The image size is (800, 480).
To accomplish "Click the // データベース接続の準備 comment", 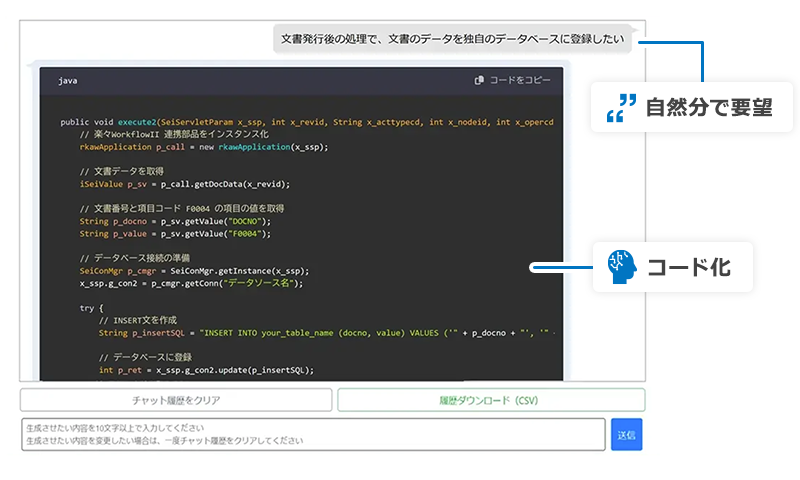I will 135,258.
